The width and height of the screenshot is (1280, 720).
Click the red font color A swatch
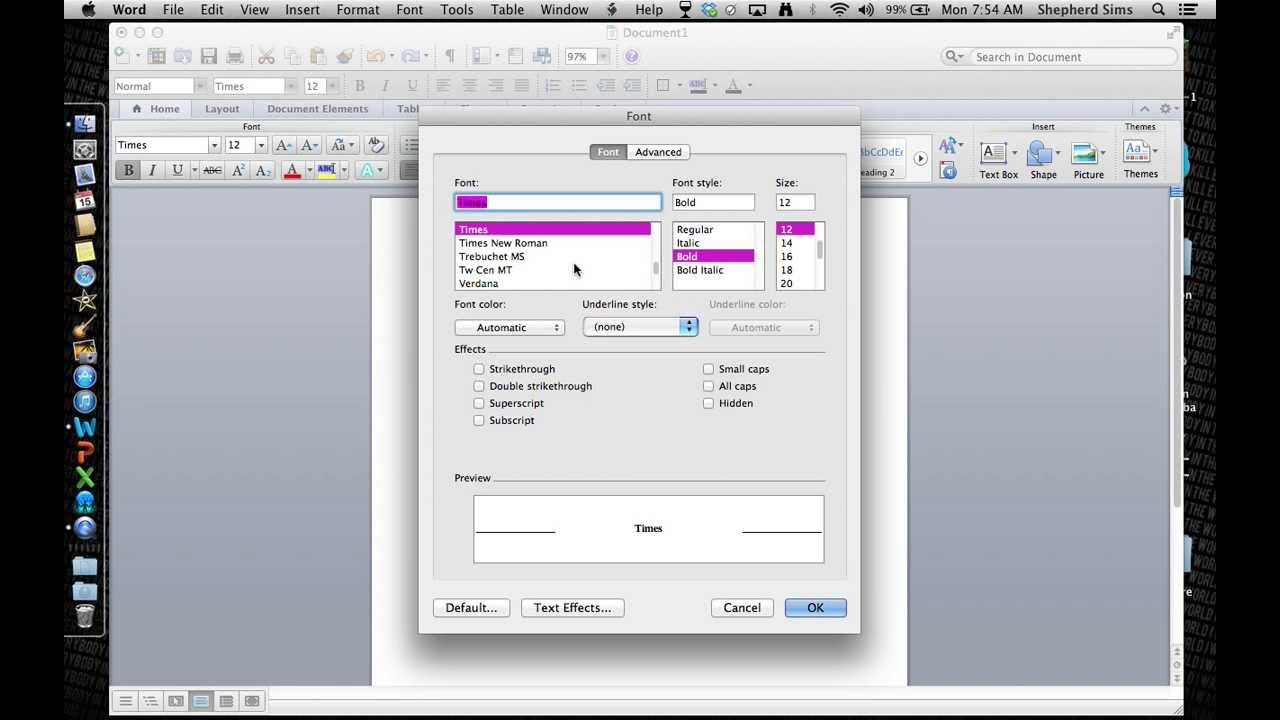pos(292,171)
